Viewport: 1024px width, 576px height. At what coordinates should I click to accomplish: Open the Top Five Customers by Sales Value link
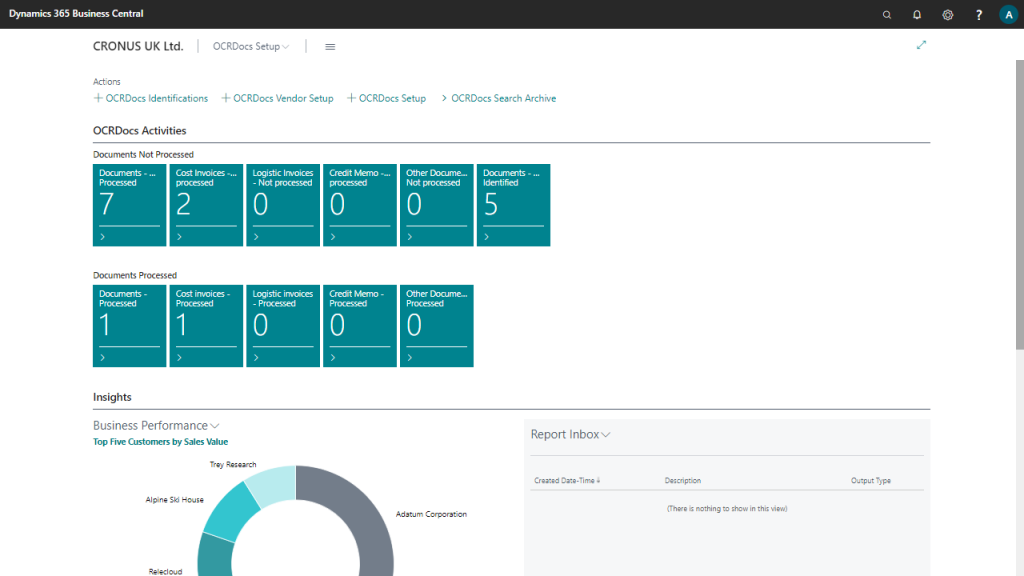160,441
